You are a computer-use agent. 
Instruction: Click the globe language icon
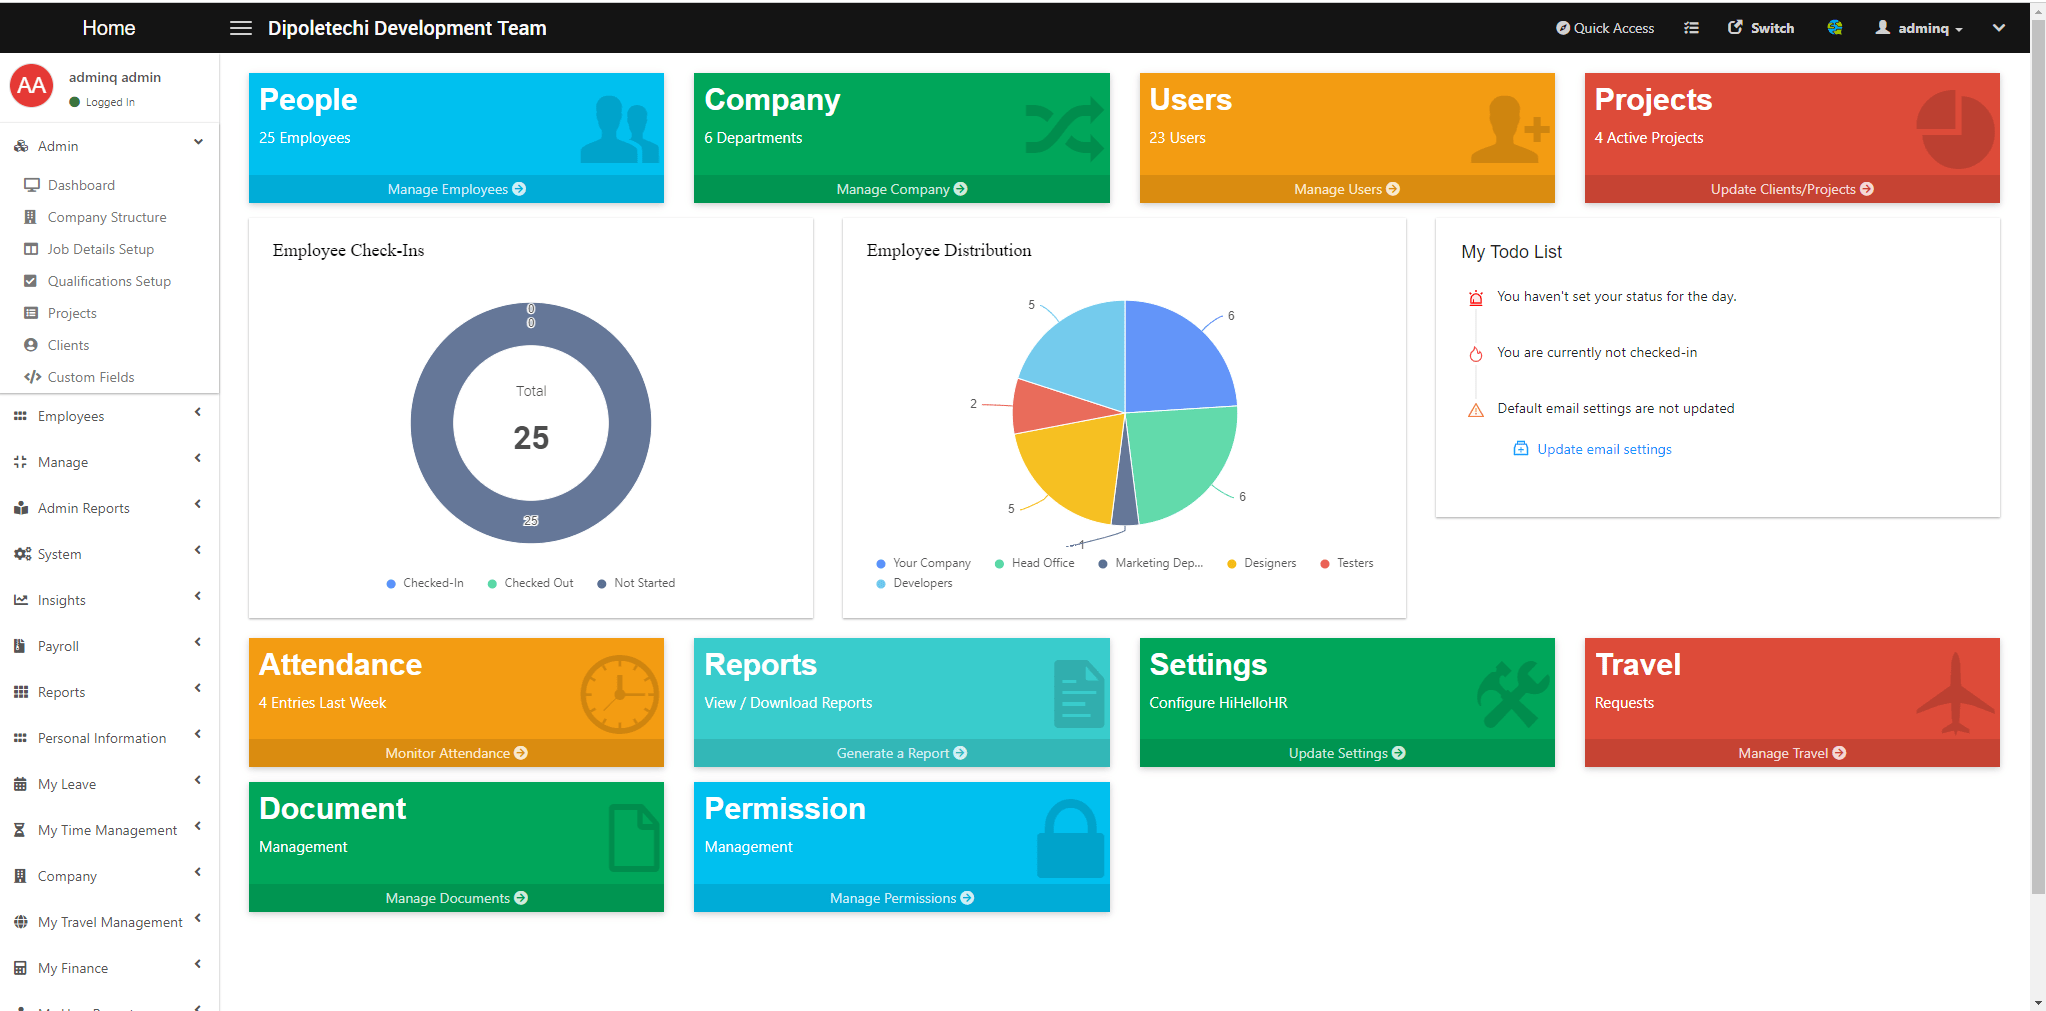tap(1834, 28)
